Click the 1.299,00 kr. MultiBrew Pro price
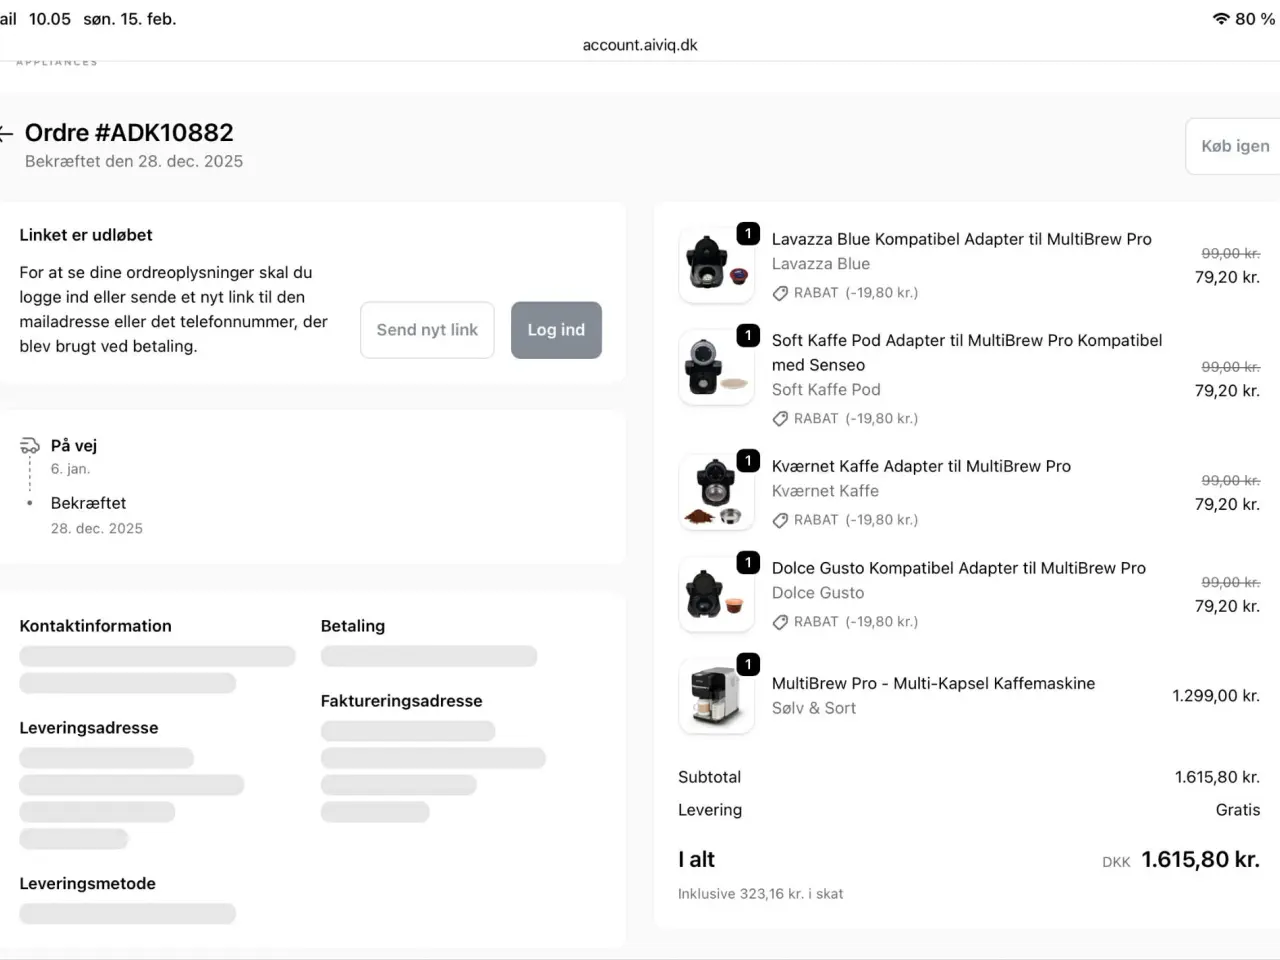Viewport: 1280px width, 960px height. 1216,696
